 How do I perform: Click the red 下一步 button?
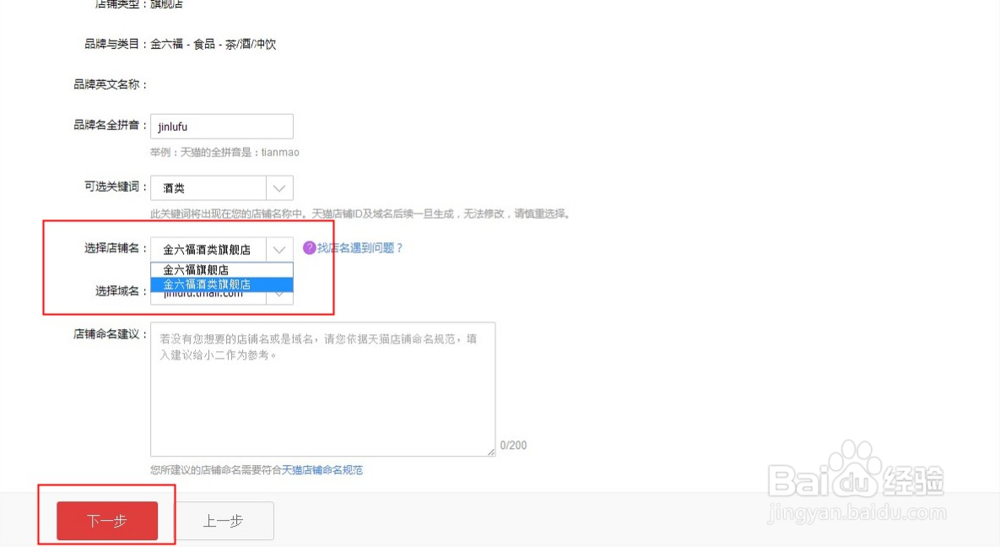coord(107,520)
